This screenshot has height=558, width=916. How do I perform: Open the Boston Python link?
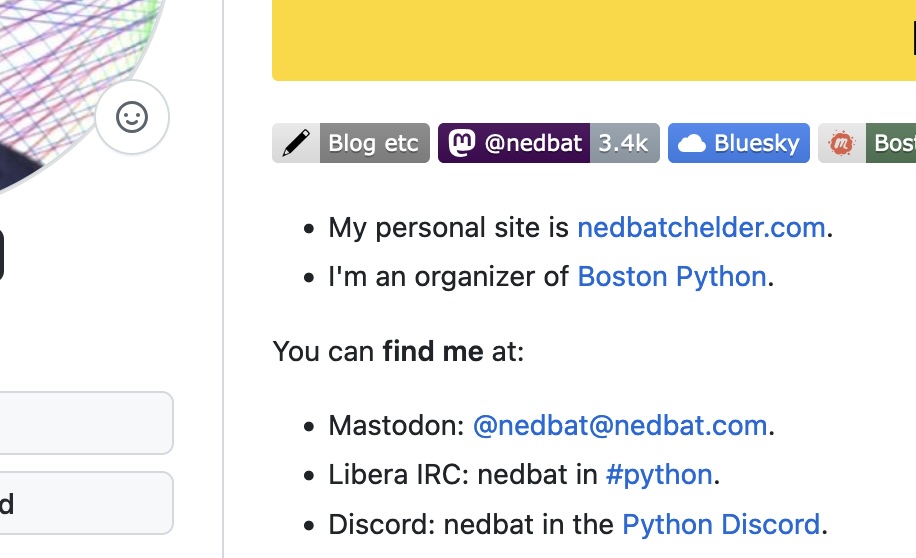[x=672, y=276]
